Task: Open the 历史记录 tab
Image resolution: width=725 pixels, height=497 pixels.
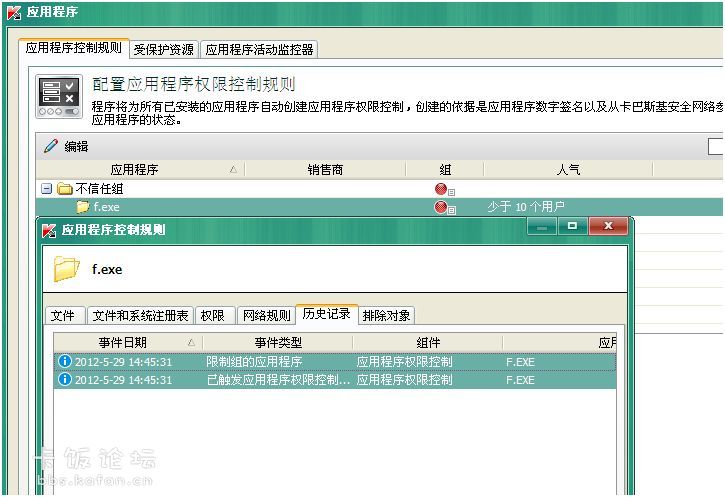Action: (326, 314)
